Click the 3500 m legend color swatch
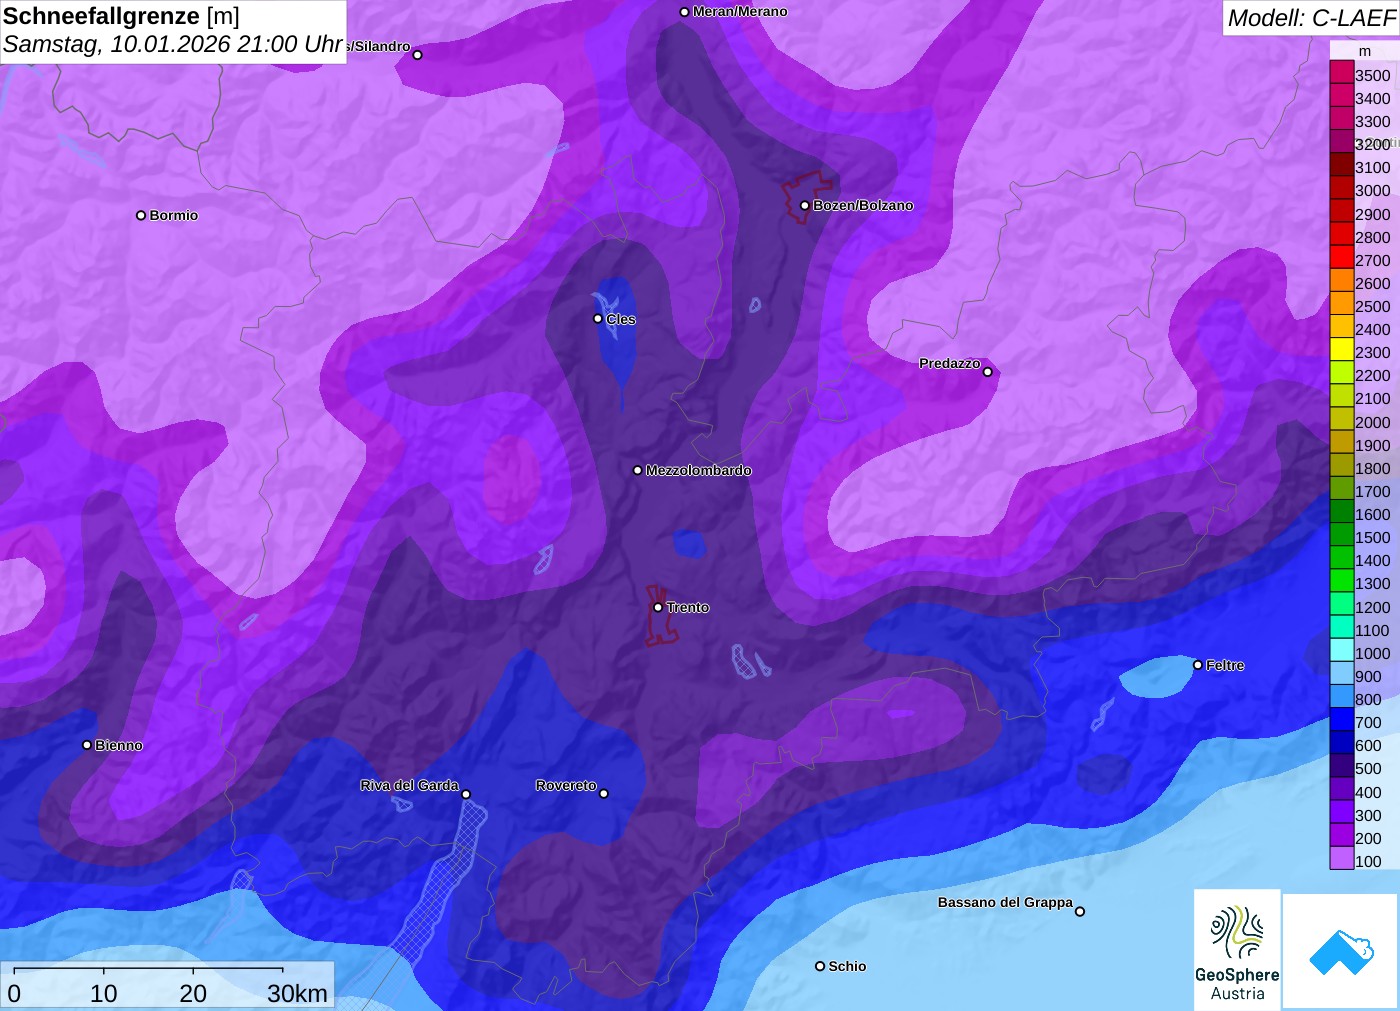1400x1011 pixels. (1342, 73)
